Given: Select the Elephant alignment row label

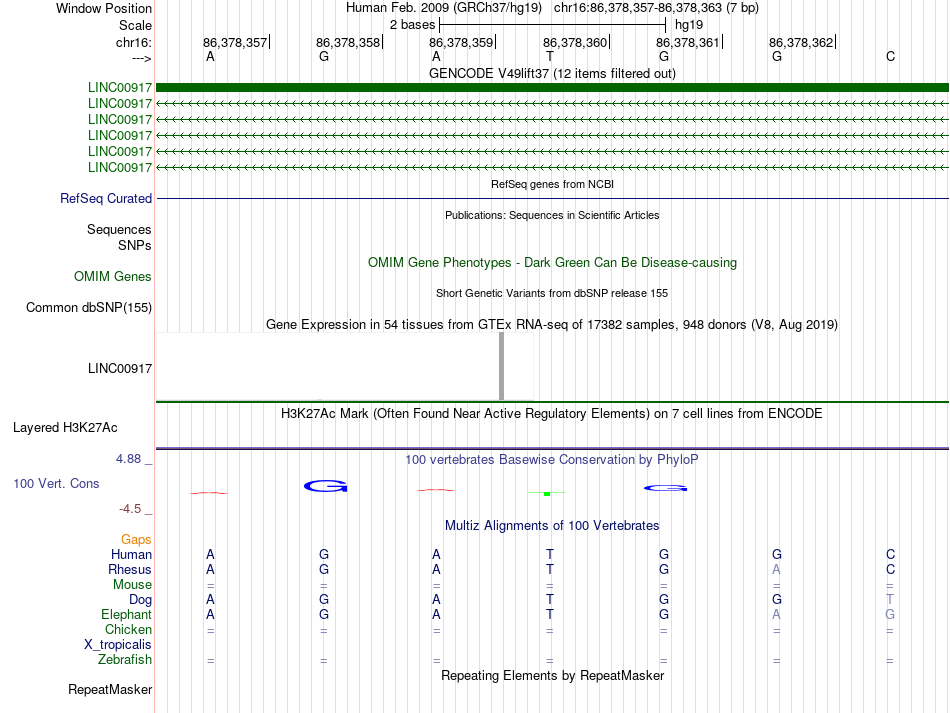Looking at the screenshot, I should point(127,614).
